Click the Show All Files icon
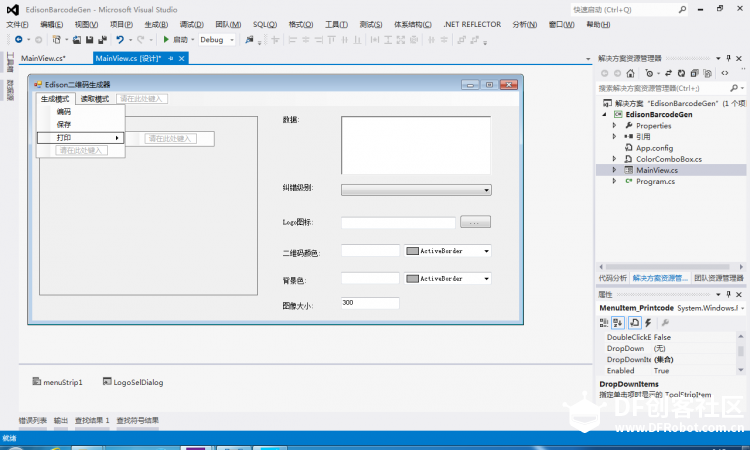The width and height of the screenshot is (750, 450). [x=707, y=73]
